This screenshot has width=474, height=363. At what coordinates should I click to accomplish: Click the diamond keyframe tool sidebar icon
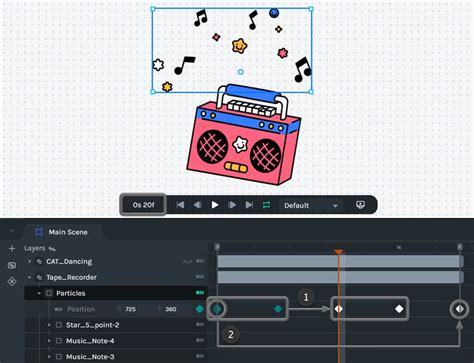tap(12, 282)
